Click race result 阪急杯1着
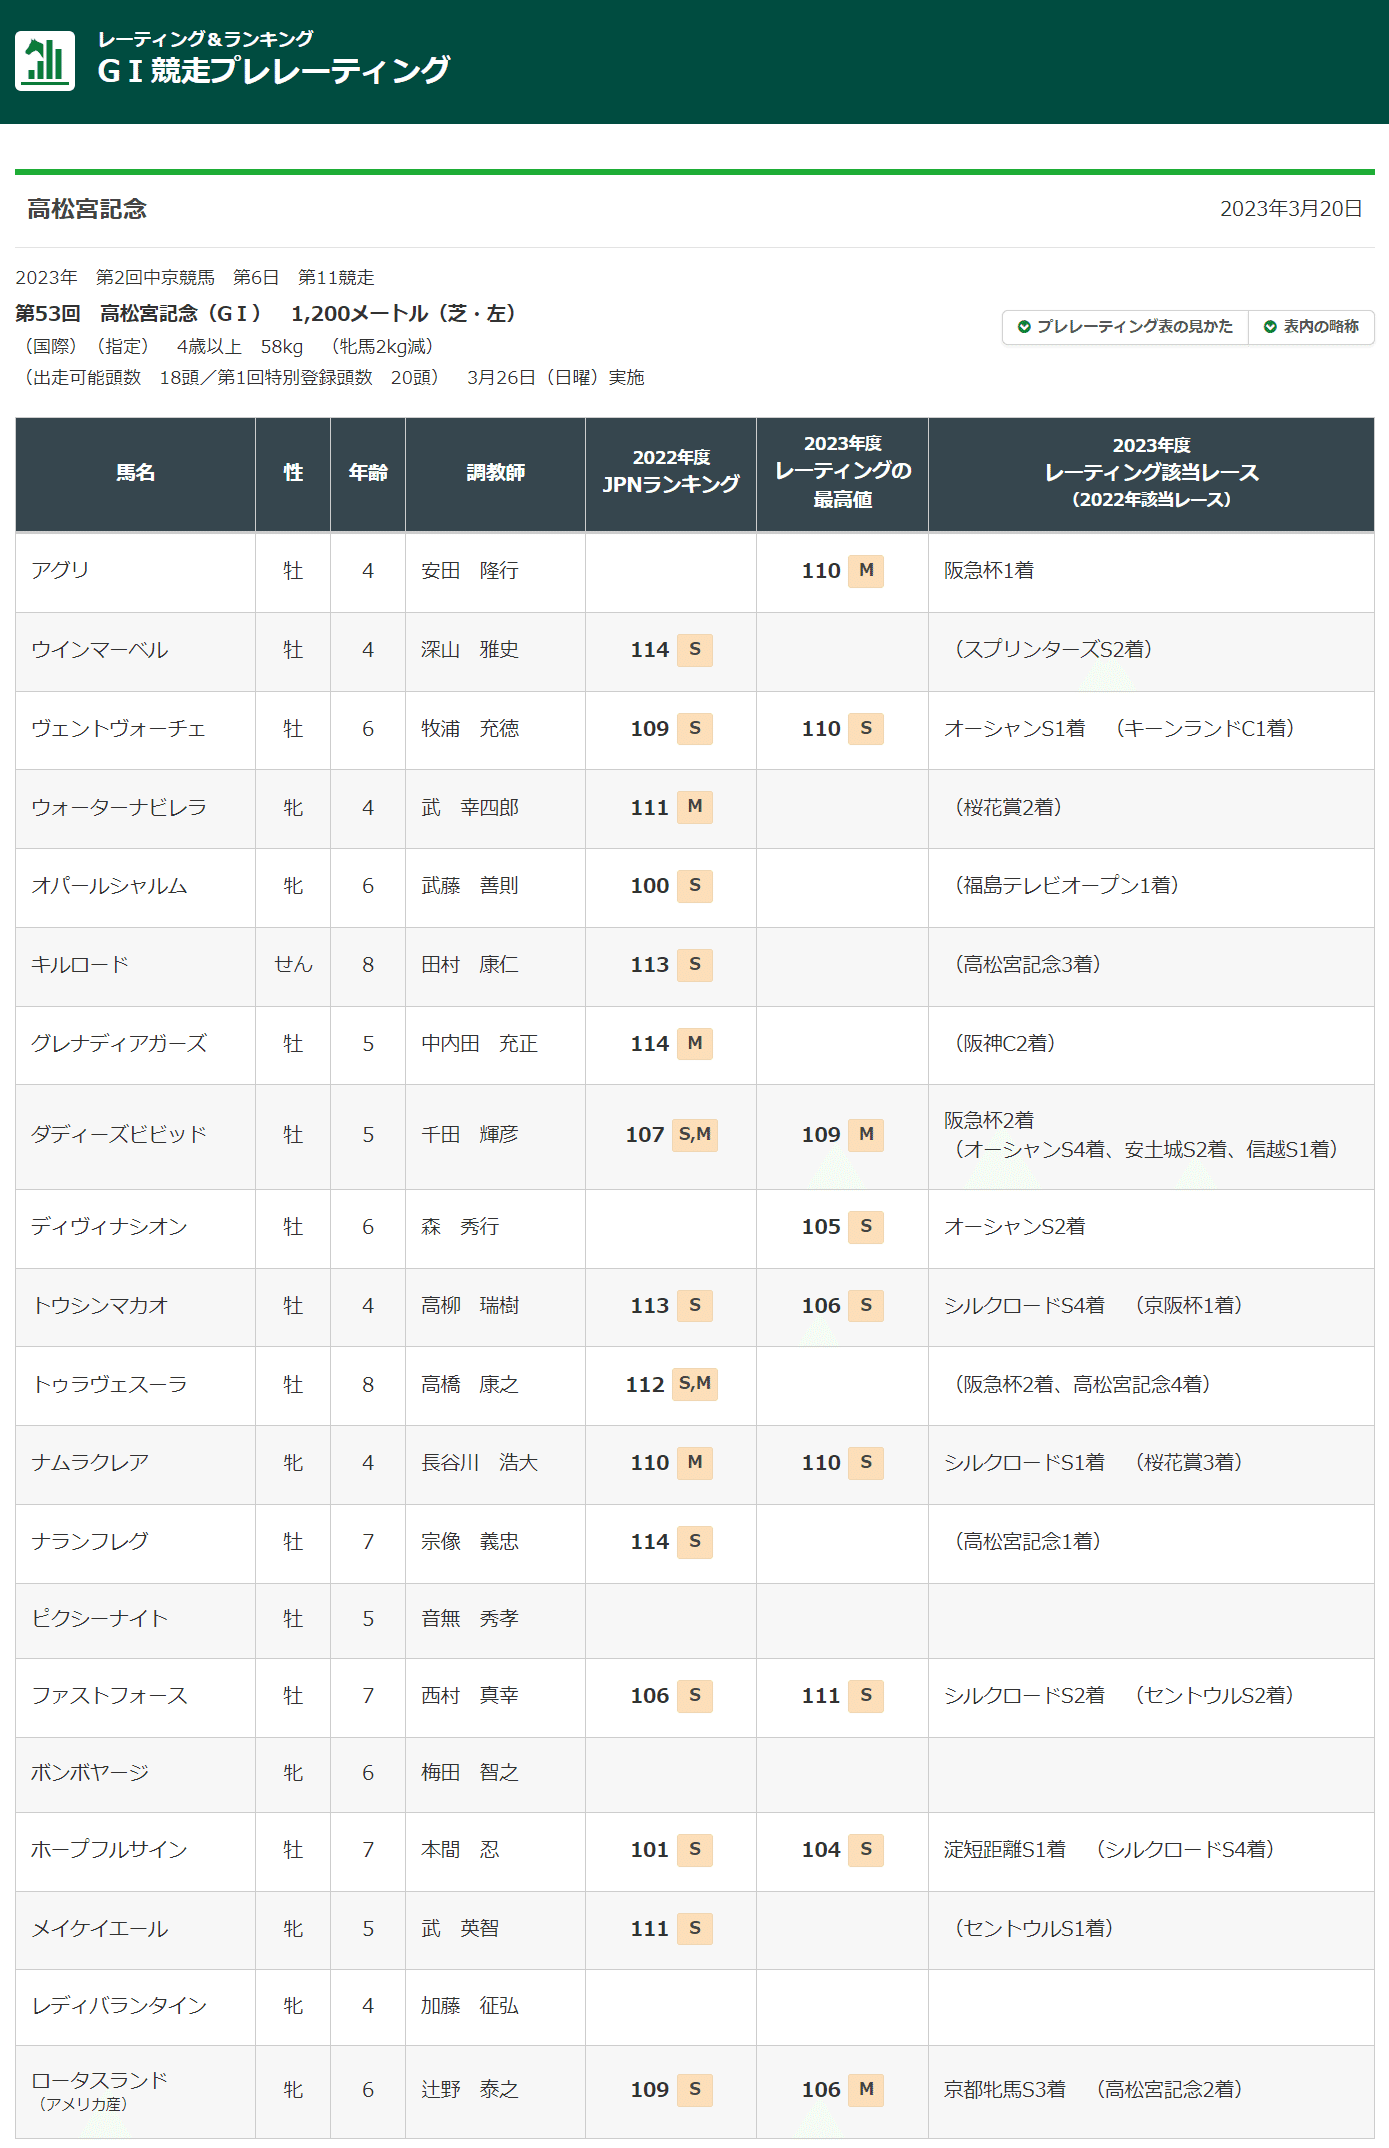1389x2148 pixels. pyautogui.click(x=989, y=570)
